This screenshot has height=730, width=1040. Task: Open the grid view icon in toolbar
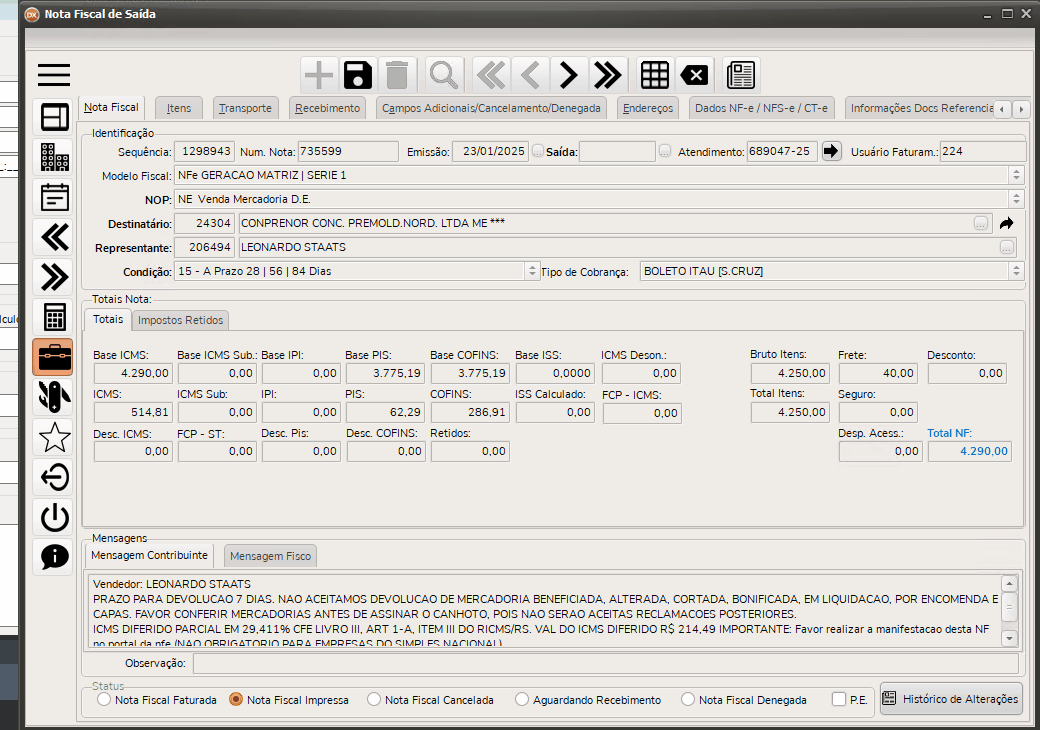655,75
